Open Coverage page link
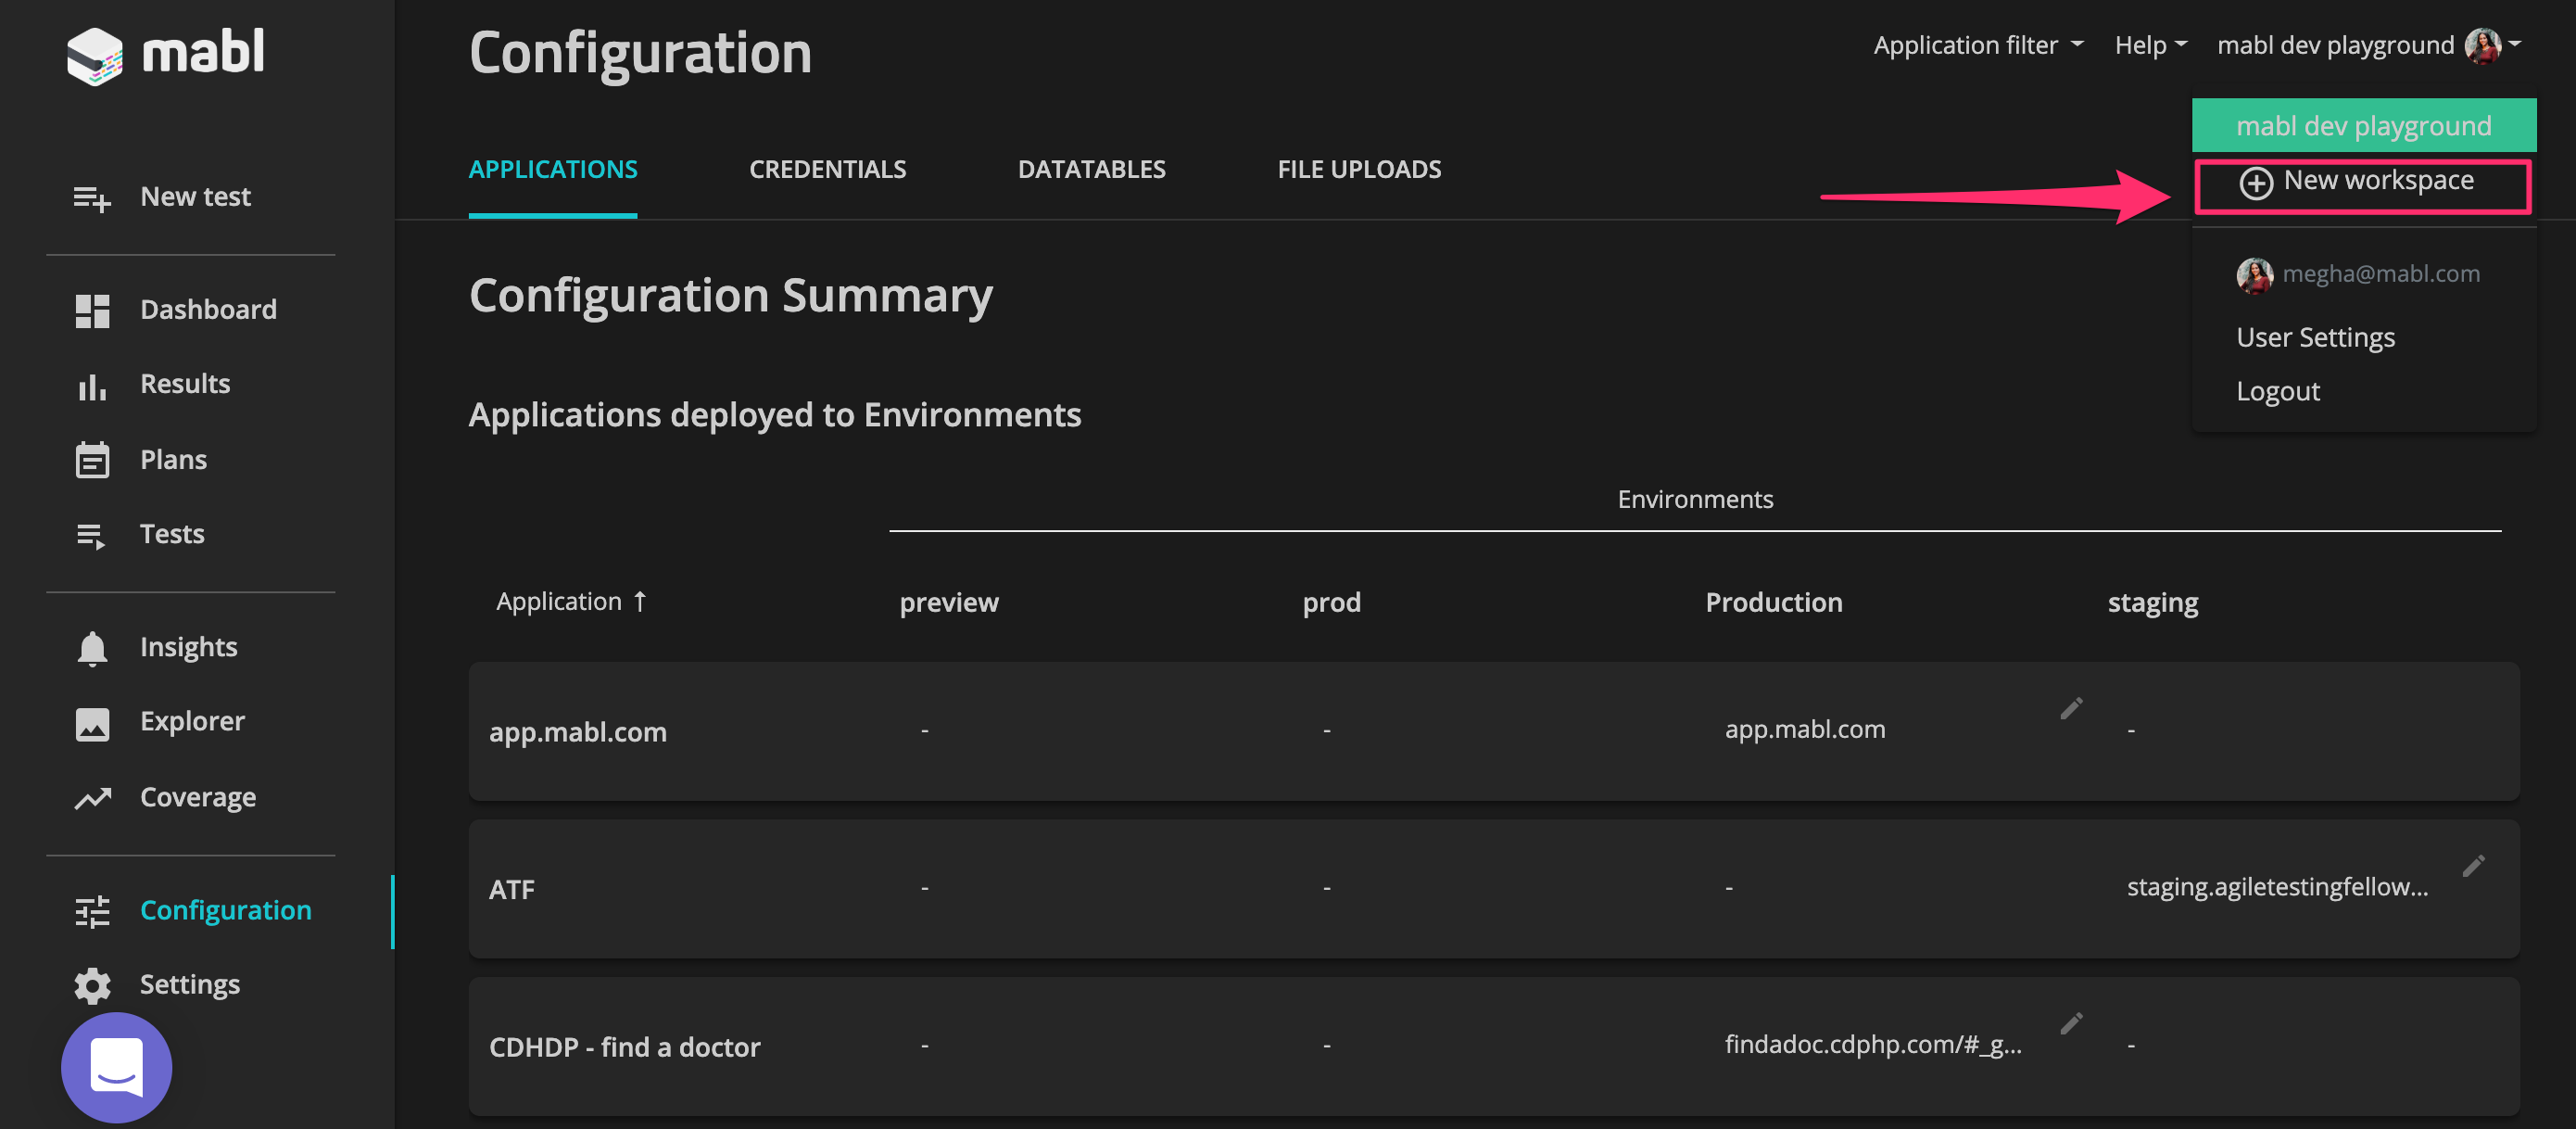 pyautogui.click(x=198, y=797)
